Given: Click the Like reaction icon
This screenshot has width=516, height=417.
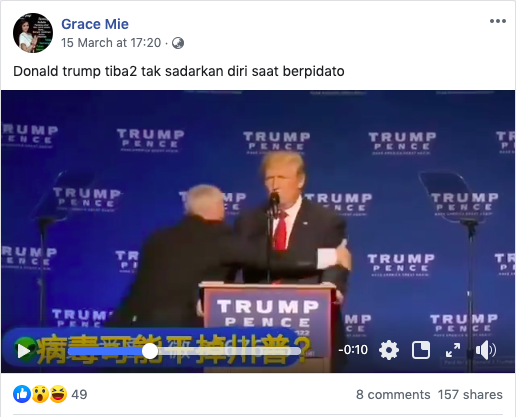Looking at the screenshot, I should (x=22, y=394).
